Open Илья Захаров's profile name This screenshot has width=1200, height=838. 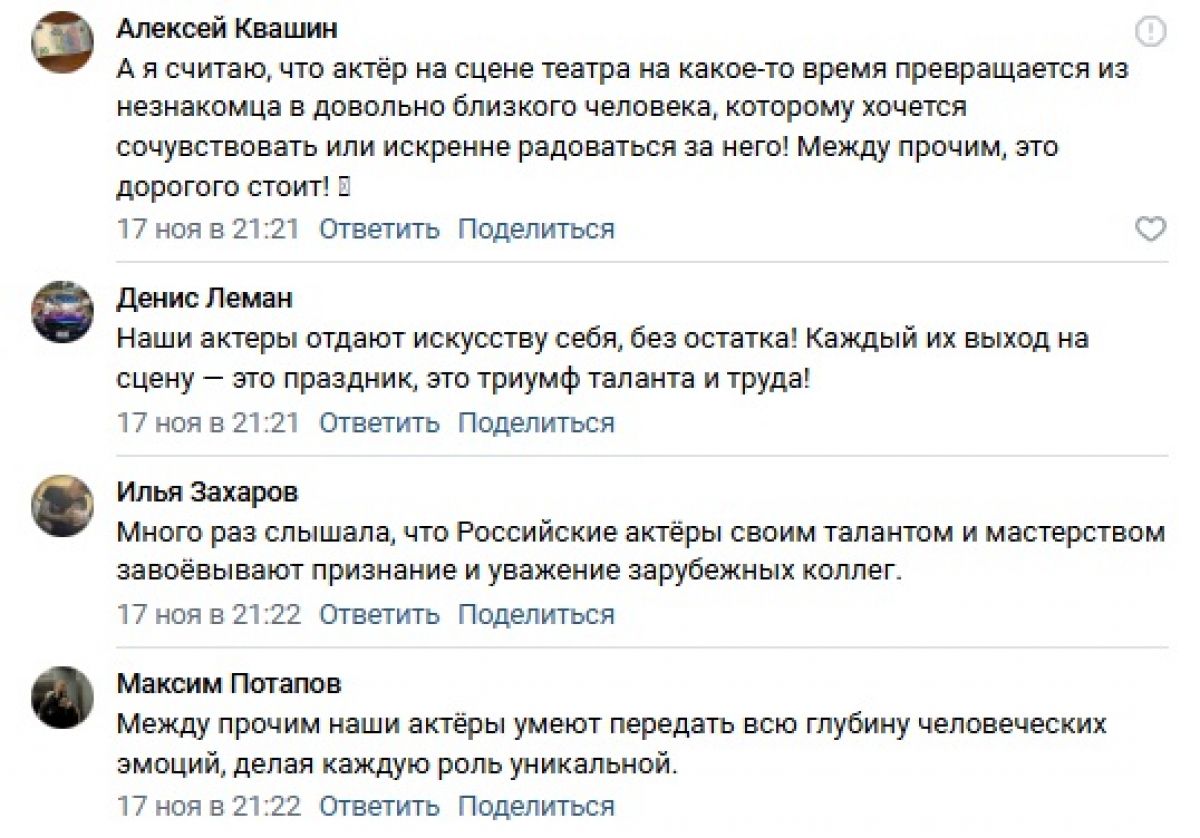[x=207, y=492]
